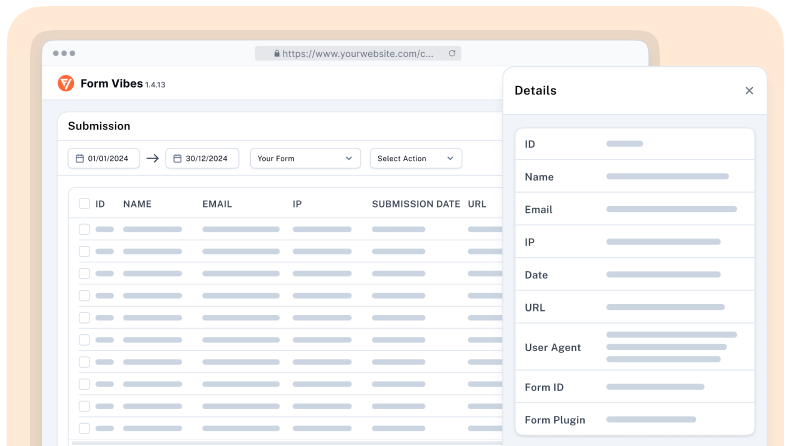Check the second submission row checkbox
The image size is (790, 446).
pos(84,251)
